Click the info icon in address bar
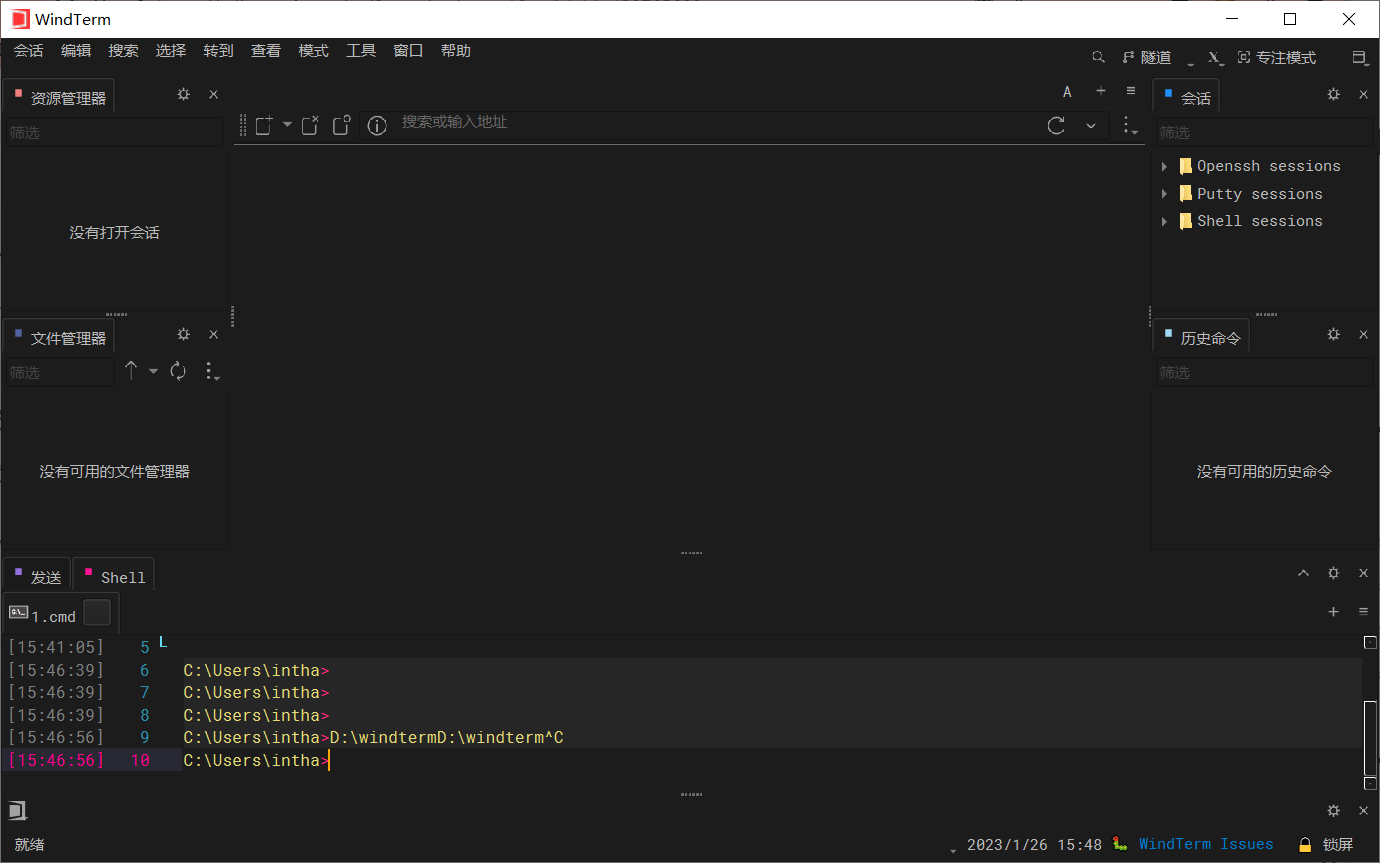 pyautogui.click(x=377, y=125)
